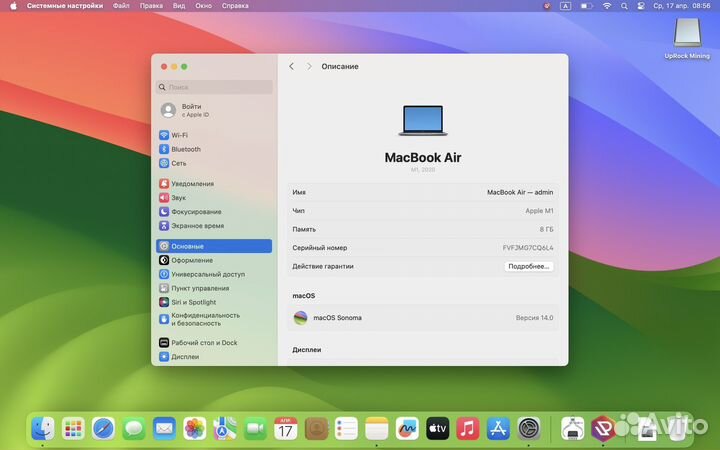Viewport: 720px width, 450px height.
Task: Open Экранное время settings
Action: coord(214,225)
